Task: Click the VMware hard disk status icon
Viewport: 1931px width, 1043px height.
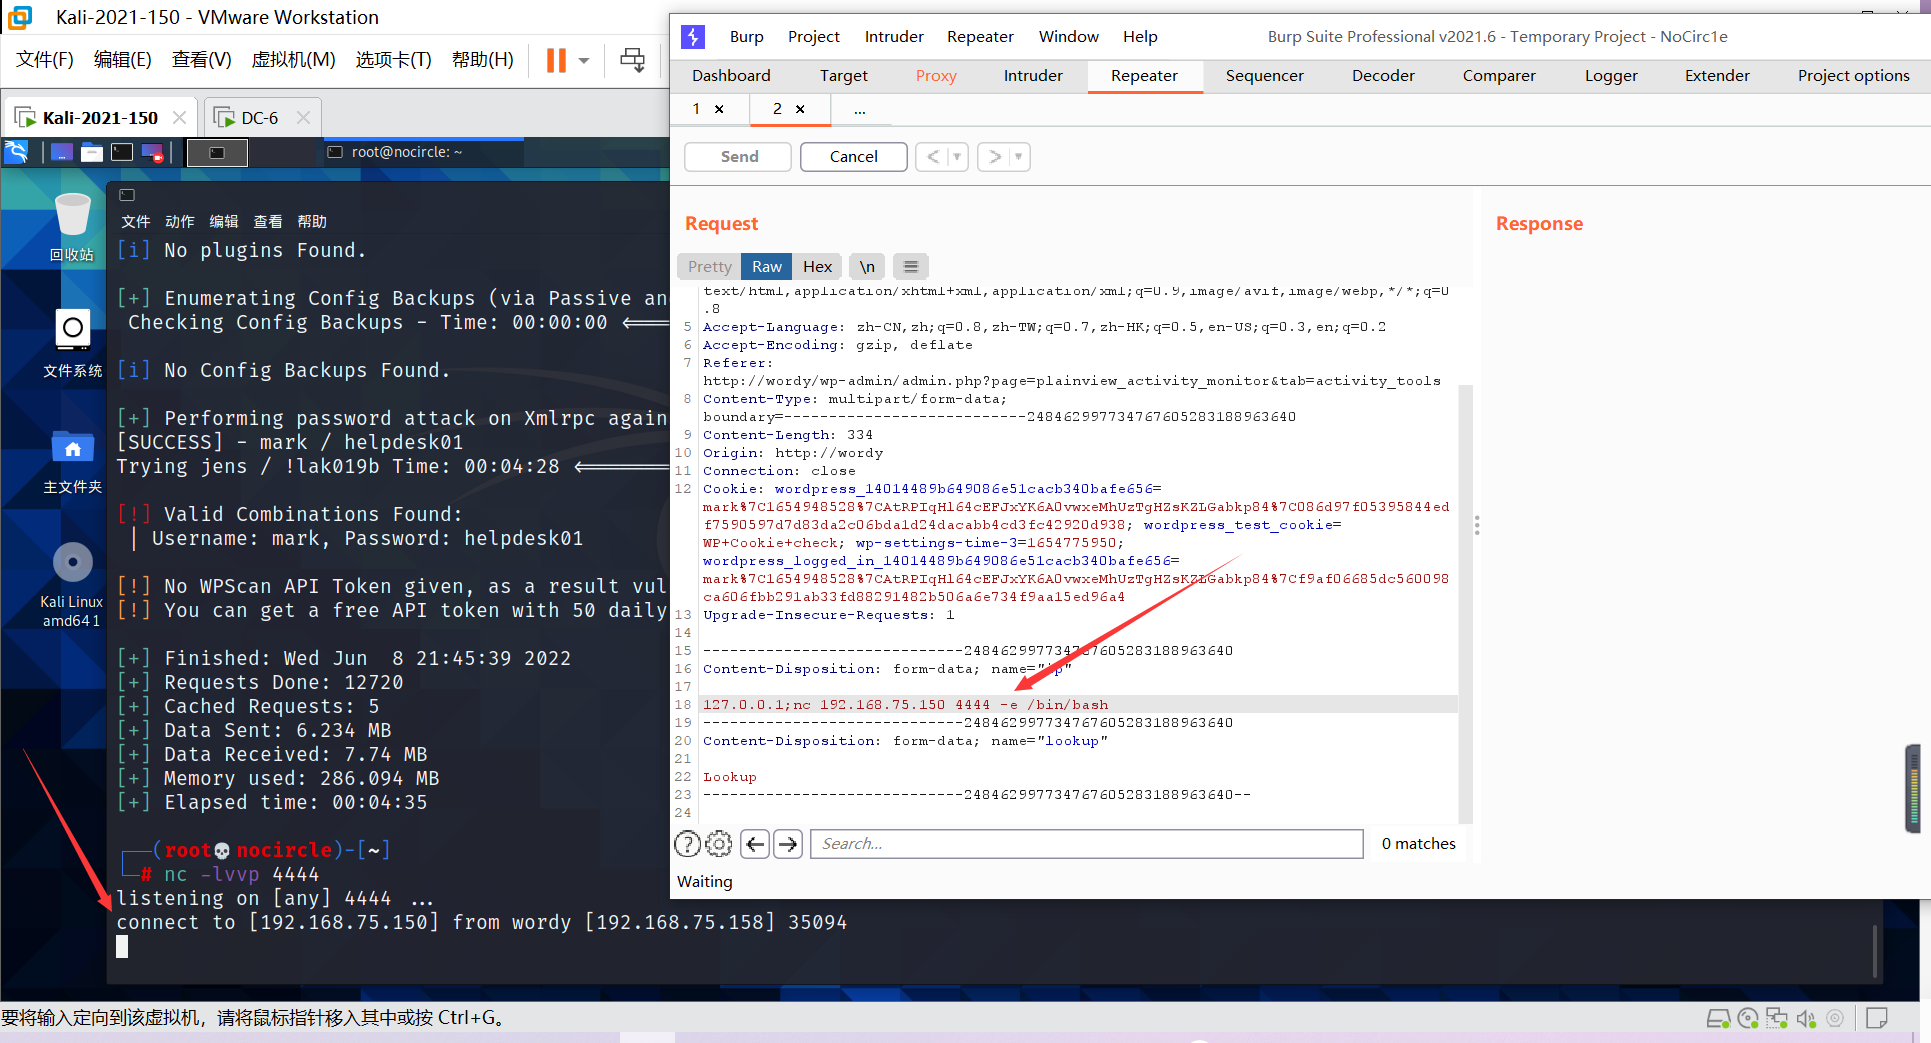Action: coord(1718,1019)
